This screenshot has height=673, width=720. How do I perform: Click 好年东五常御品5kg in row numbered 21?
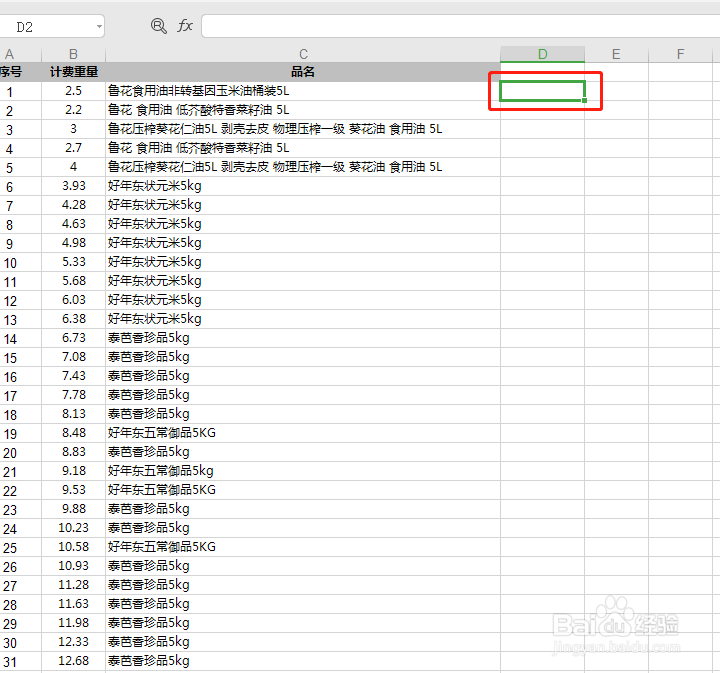pyautogui.click(x=303, y=471)
